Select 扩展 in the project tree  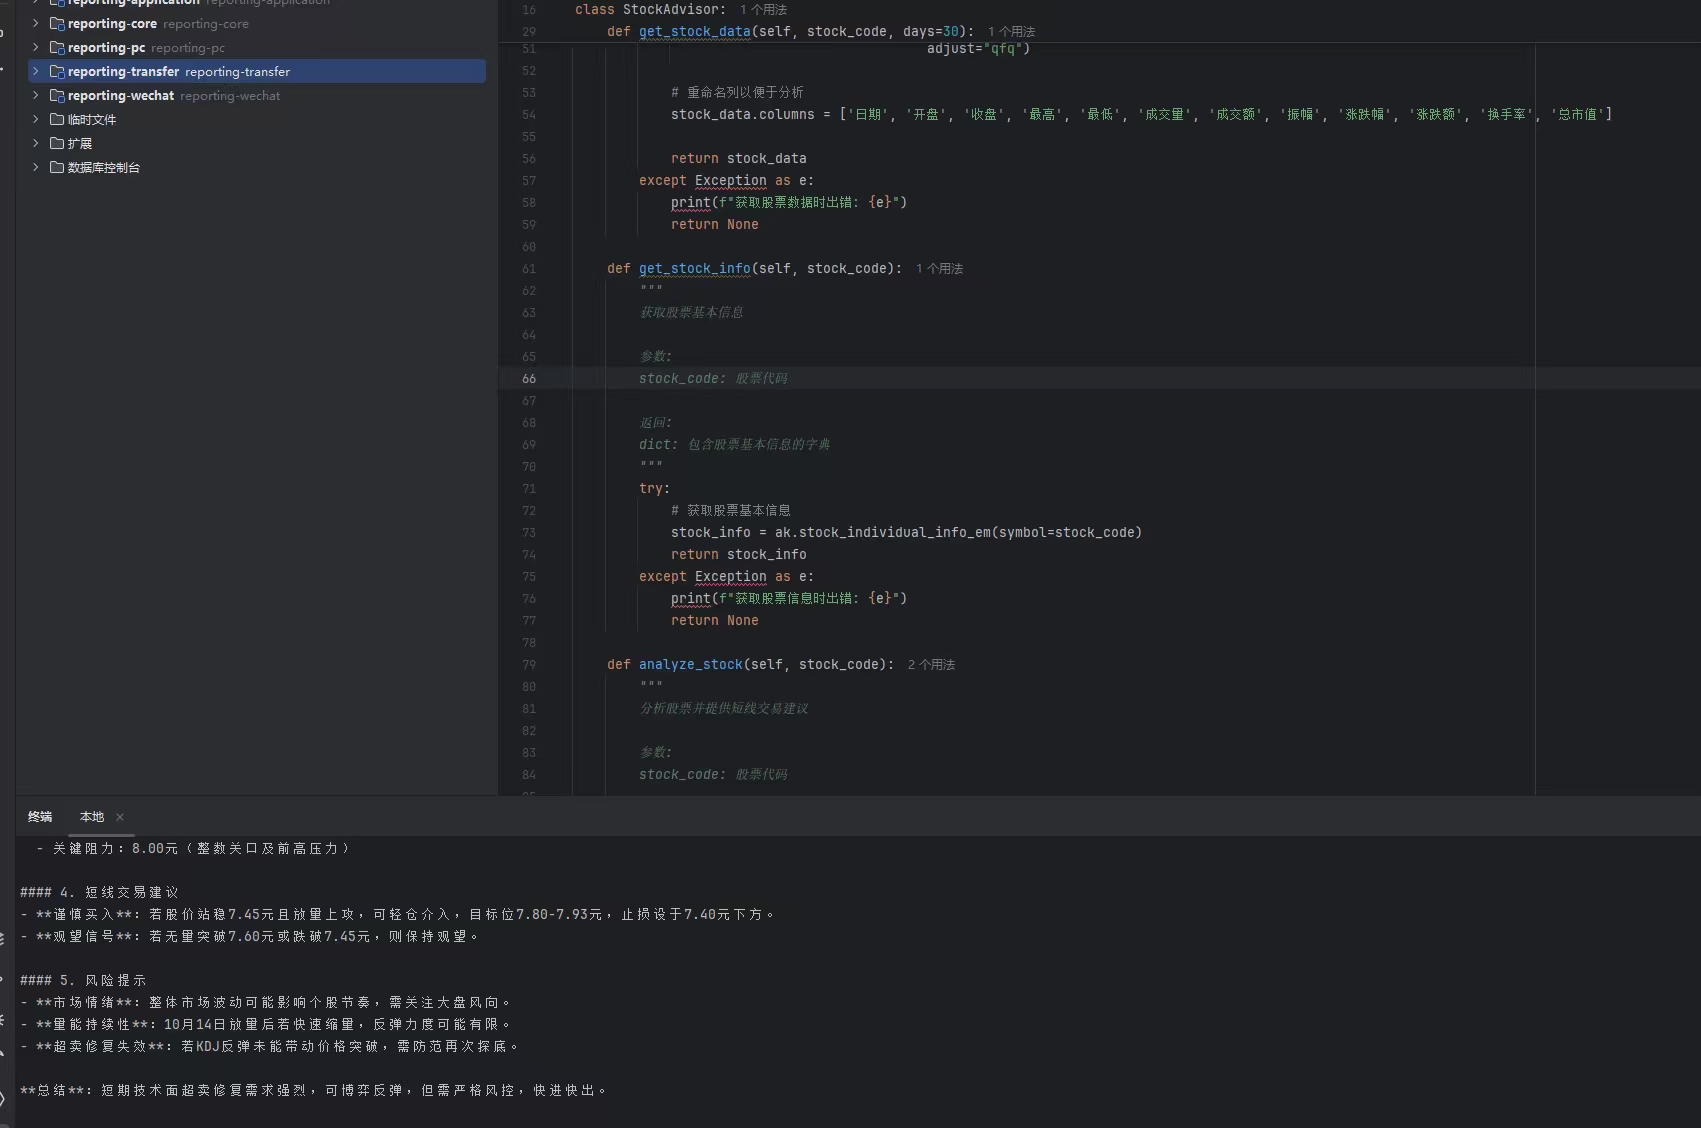tap(80, 143)
